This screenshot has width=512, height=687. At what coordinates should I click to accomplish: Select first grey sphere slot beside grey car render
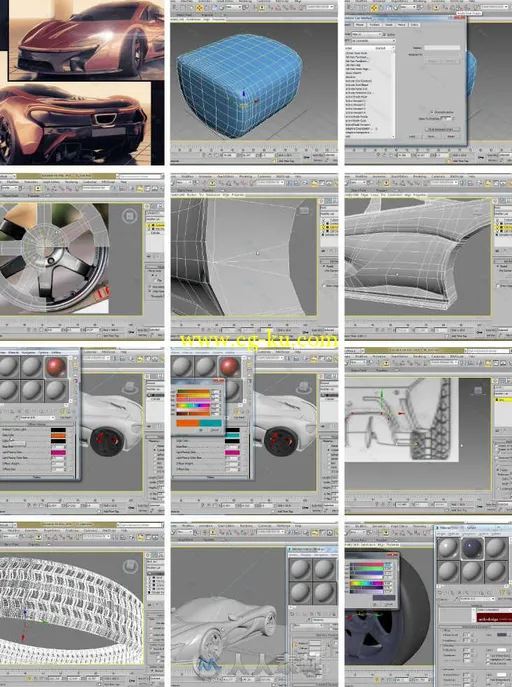(x=300, y=570)
